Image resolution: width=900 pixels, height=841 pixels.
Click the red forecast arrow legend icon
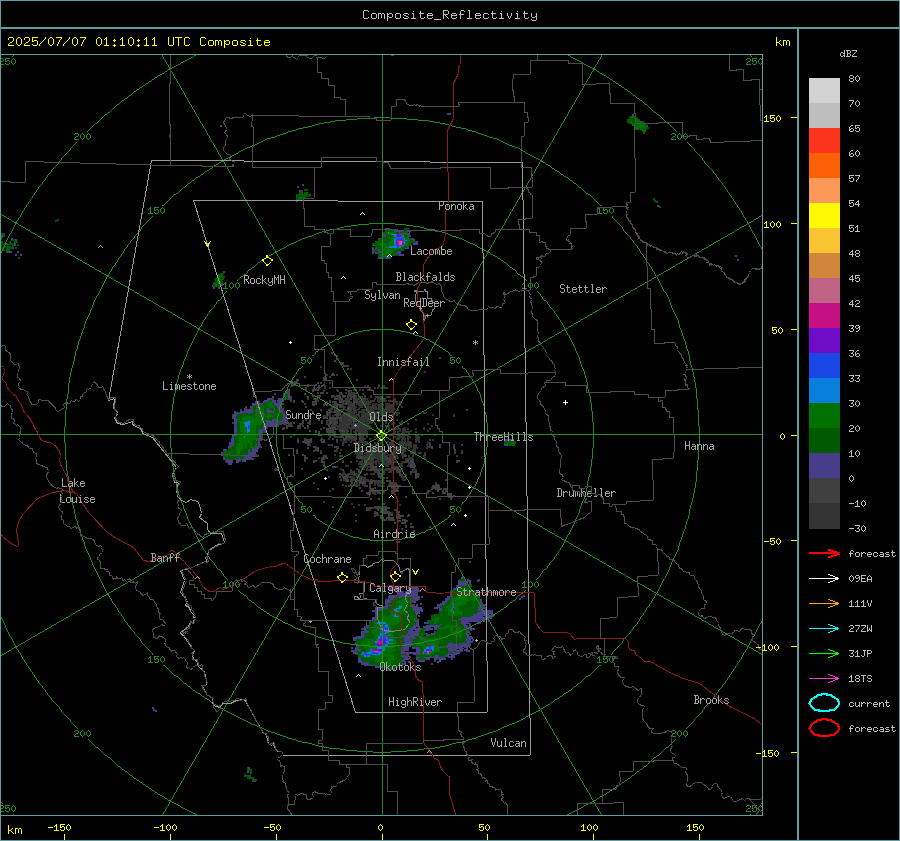click(x=824, y=553)
